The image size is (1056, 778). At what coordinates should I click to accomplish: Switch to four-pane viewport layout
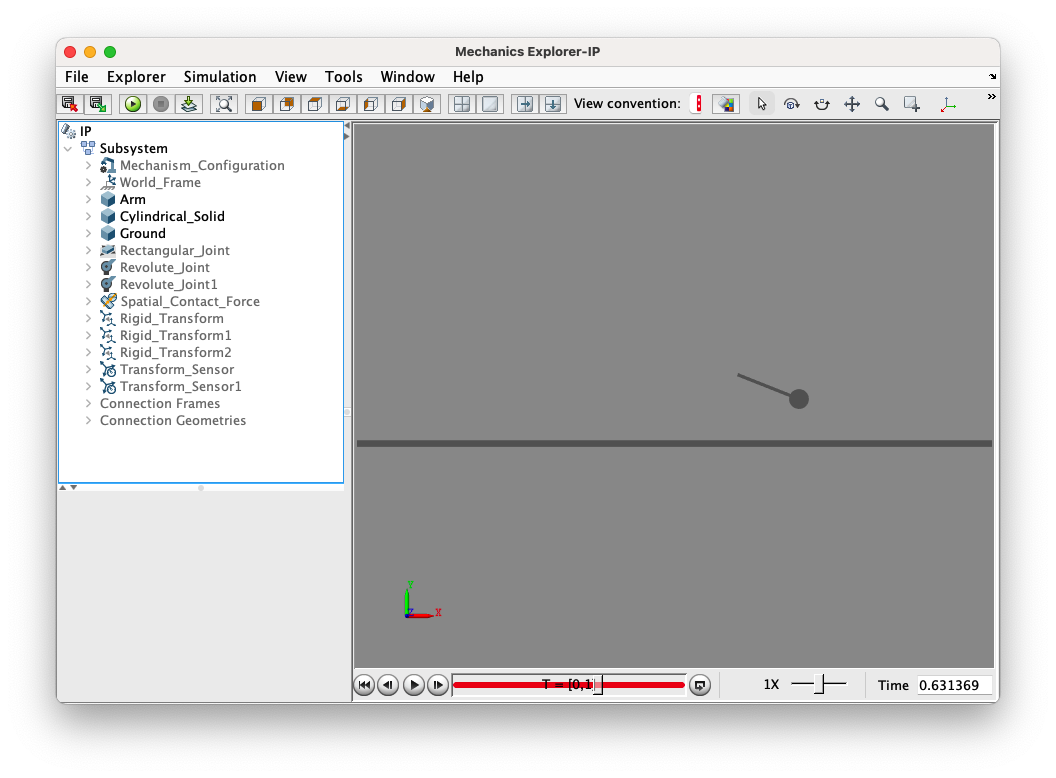pos(461,104)
